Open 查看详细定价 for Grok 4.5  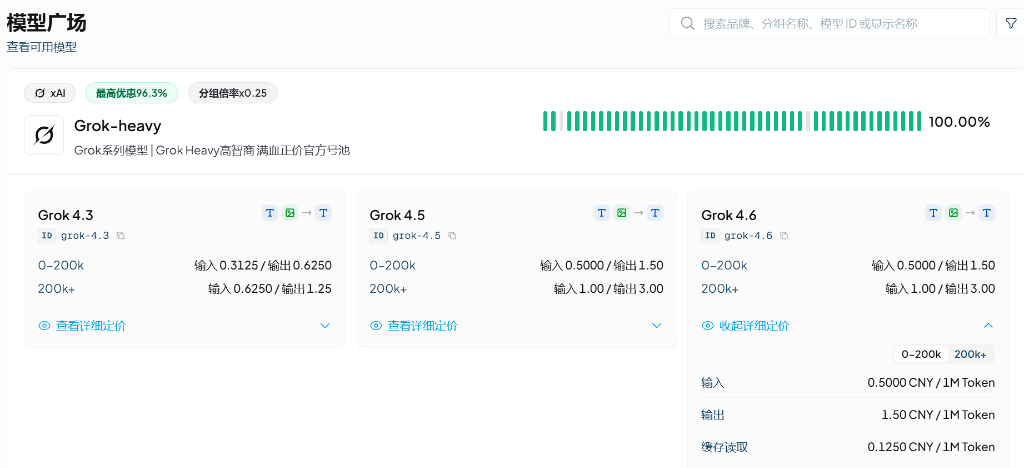tap(423, 326)
